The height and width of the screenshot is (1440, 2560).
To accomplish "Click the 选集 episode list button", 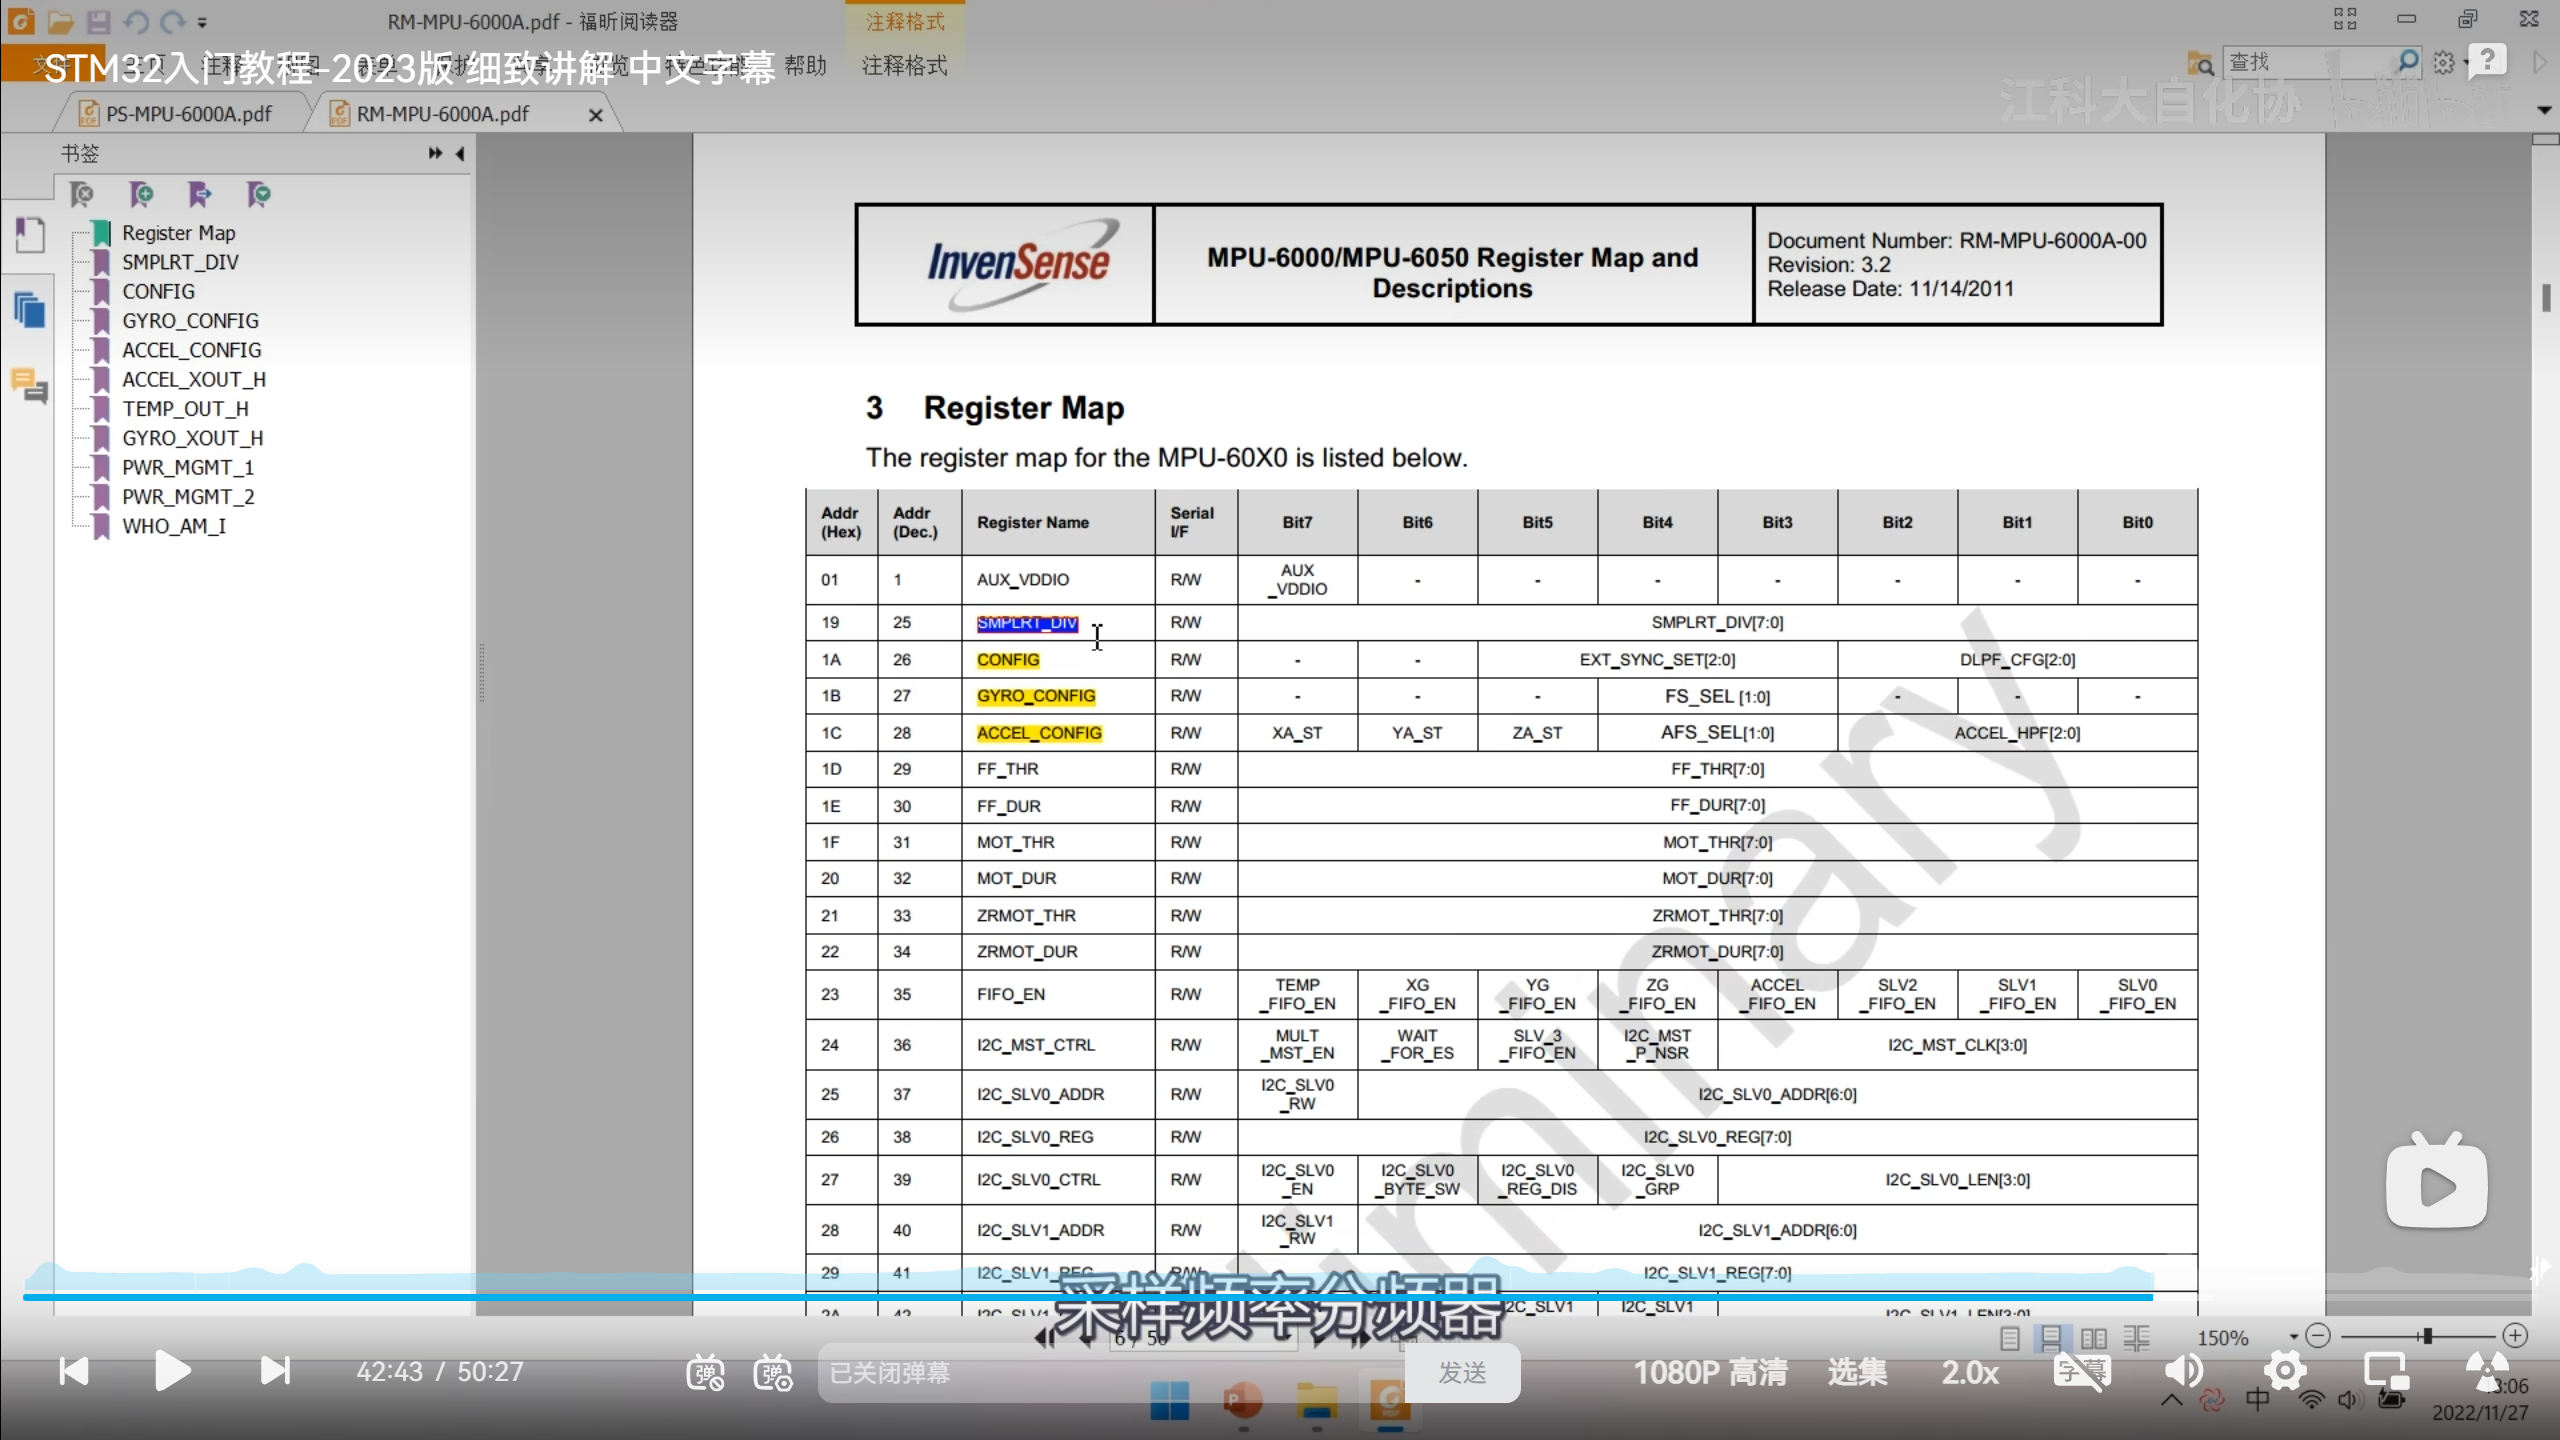I will coord(1857,1372).
